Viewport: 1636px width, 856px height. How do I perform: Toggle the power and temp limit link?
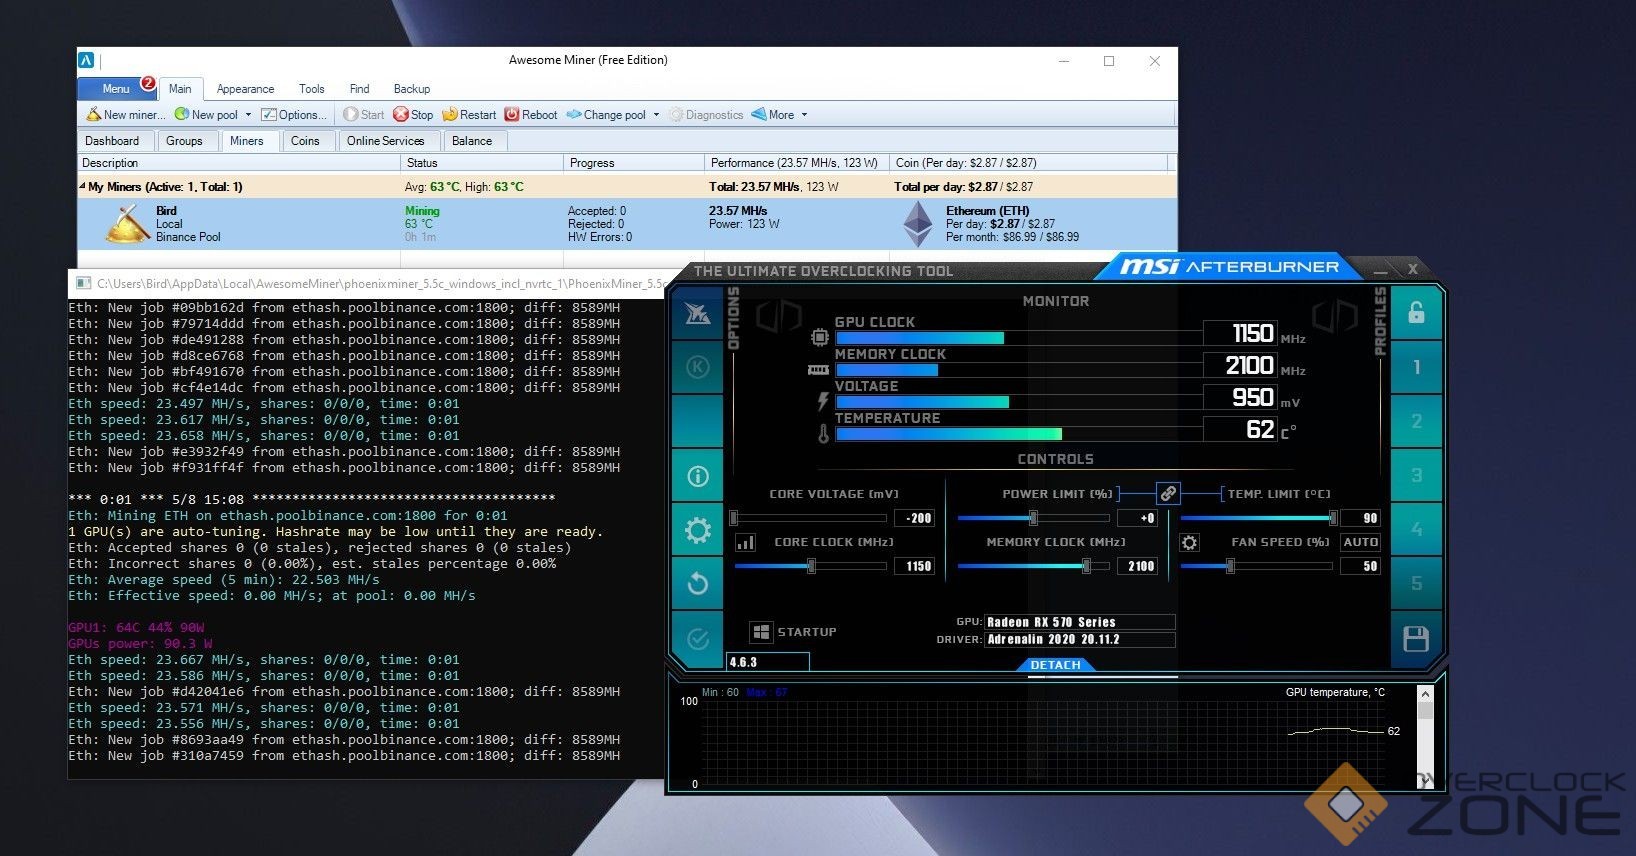(x=1167, y=493)
